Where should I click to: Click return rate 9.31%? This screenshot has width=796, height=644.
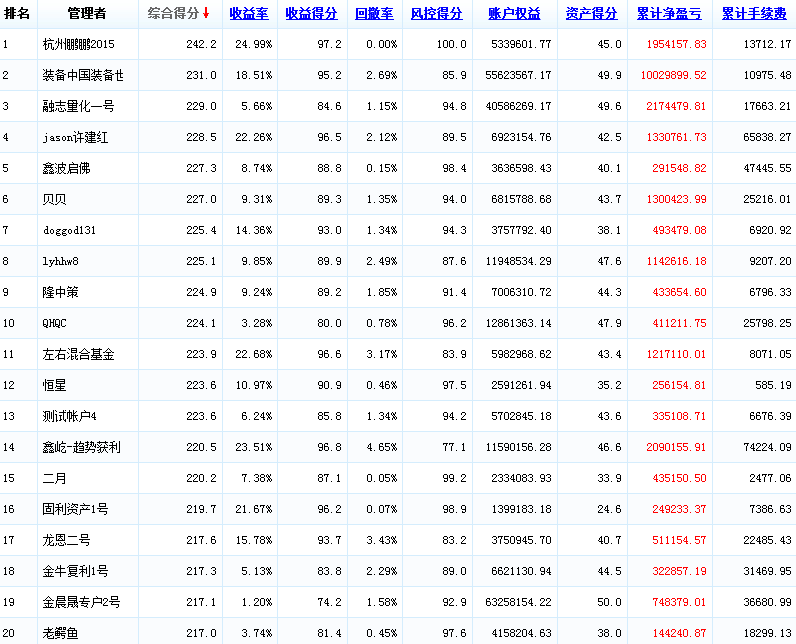(x=256, y=199)
